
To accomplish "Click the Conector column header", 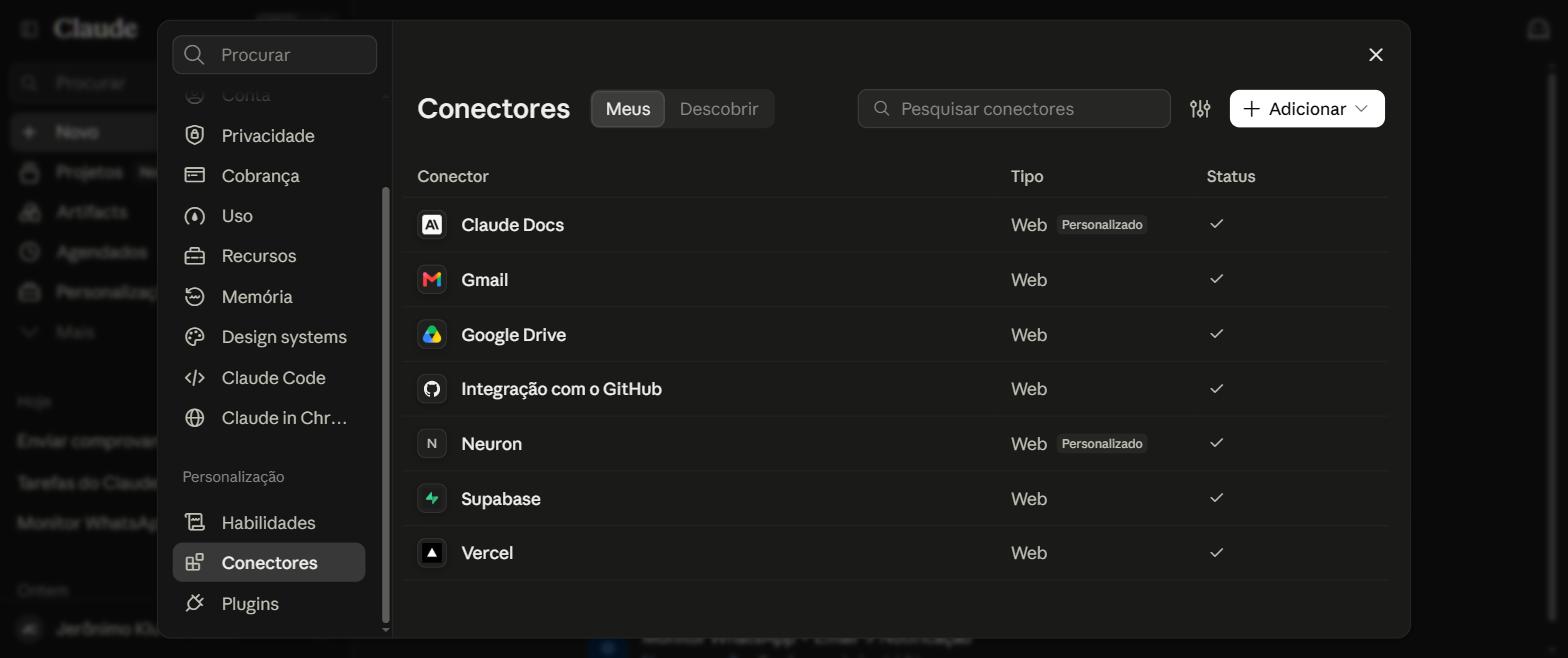I will pyautogui.click(x=453, y=176).
